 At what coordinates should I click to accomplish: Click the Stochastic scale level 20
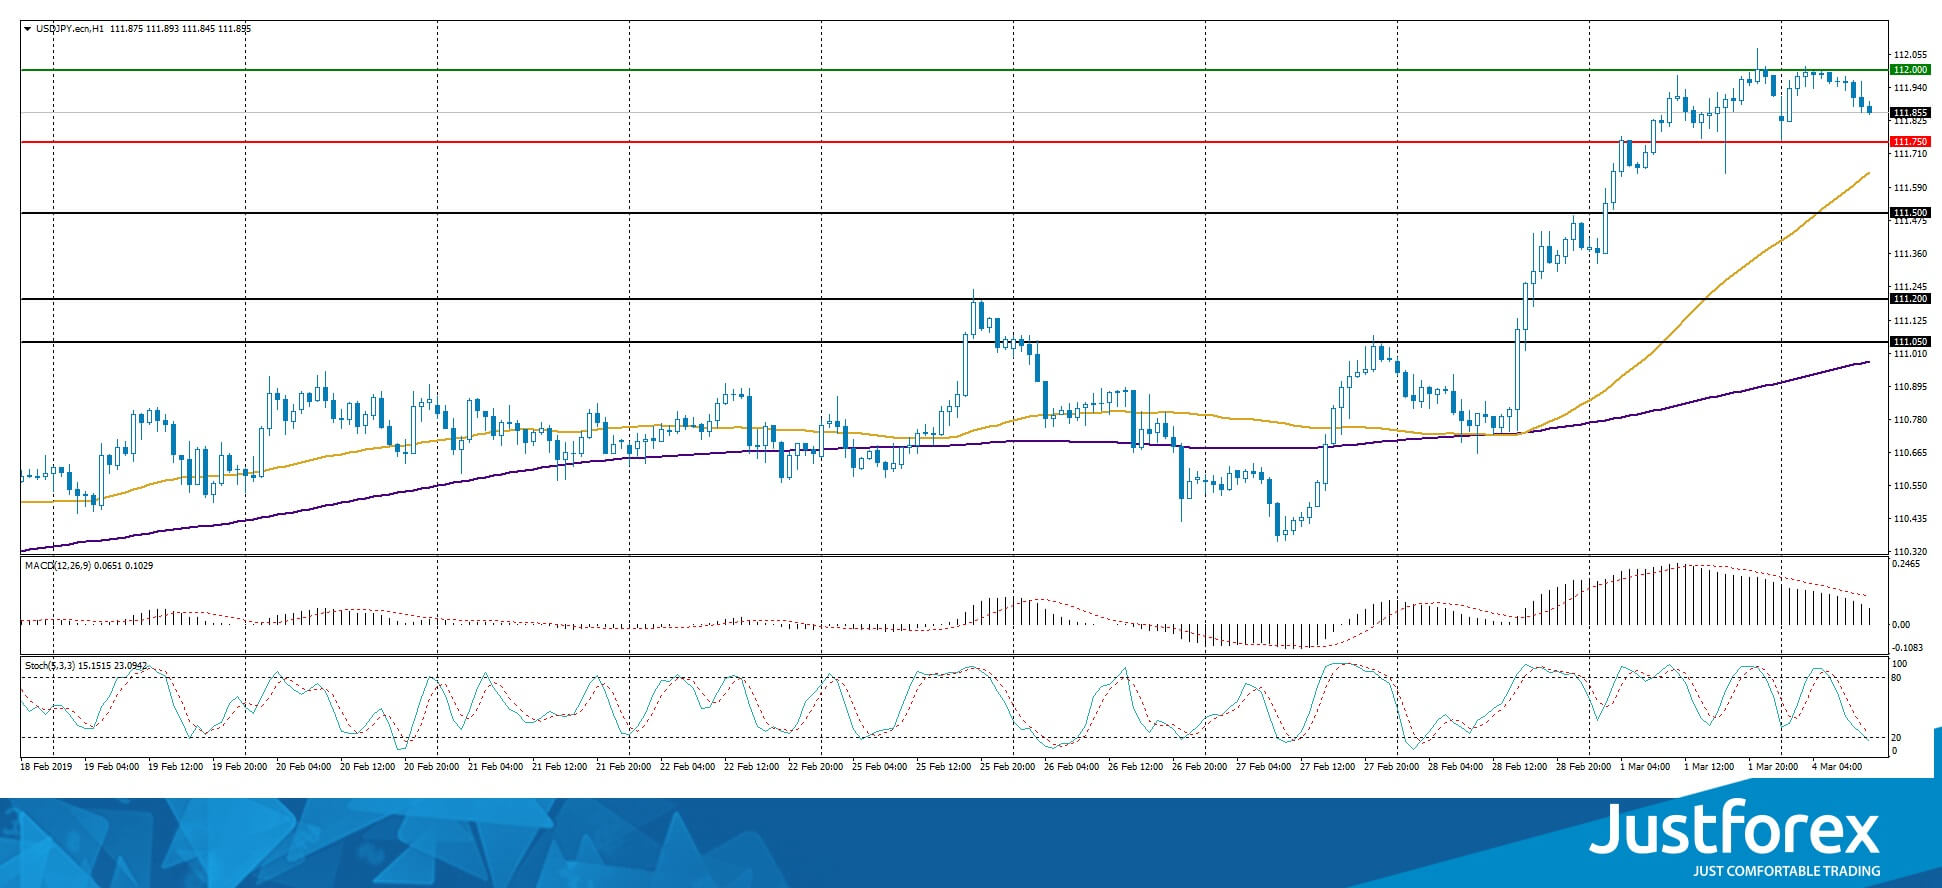tap(1896, 738)
